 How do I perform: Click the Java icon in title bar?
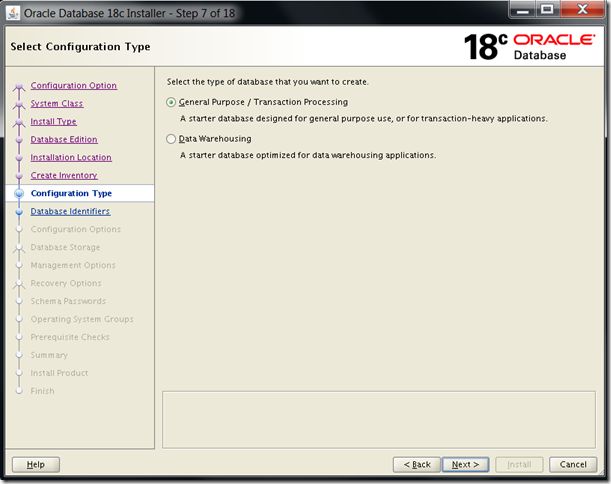(x=13, y=13)
